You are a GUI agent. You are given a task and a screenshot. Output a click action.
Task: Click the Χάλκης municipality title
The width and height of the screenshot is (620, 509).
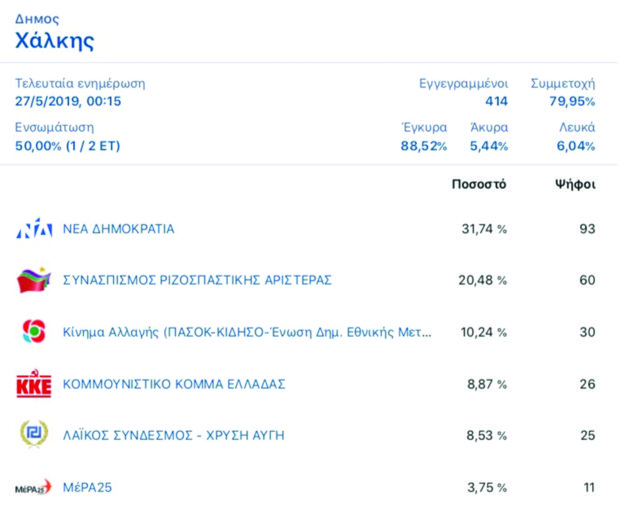pos(54,41)
